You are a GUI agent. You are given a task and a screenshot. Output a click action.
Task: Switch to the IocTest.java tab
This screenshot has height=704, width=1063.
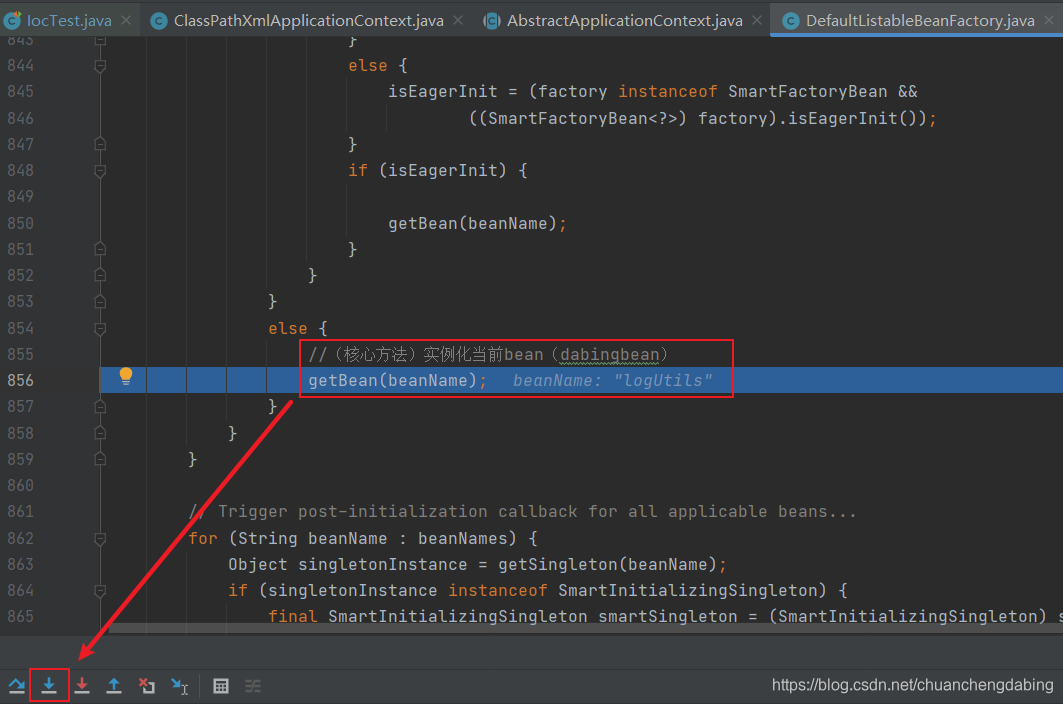pyautogui.click(x=68, y=21)
